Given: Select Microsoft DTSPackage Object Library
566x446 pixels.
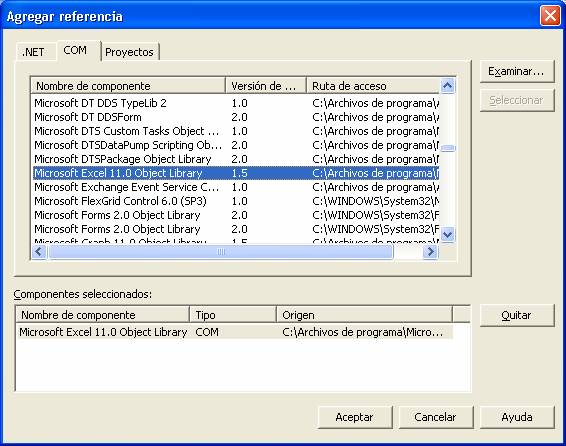Looking at the screenshot, I should [236, 159].
